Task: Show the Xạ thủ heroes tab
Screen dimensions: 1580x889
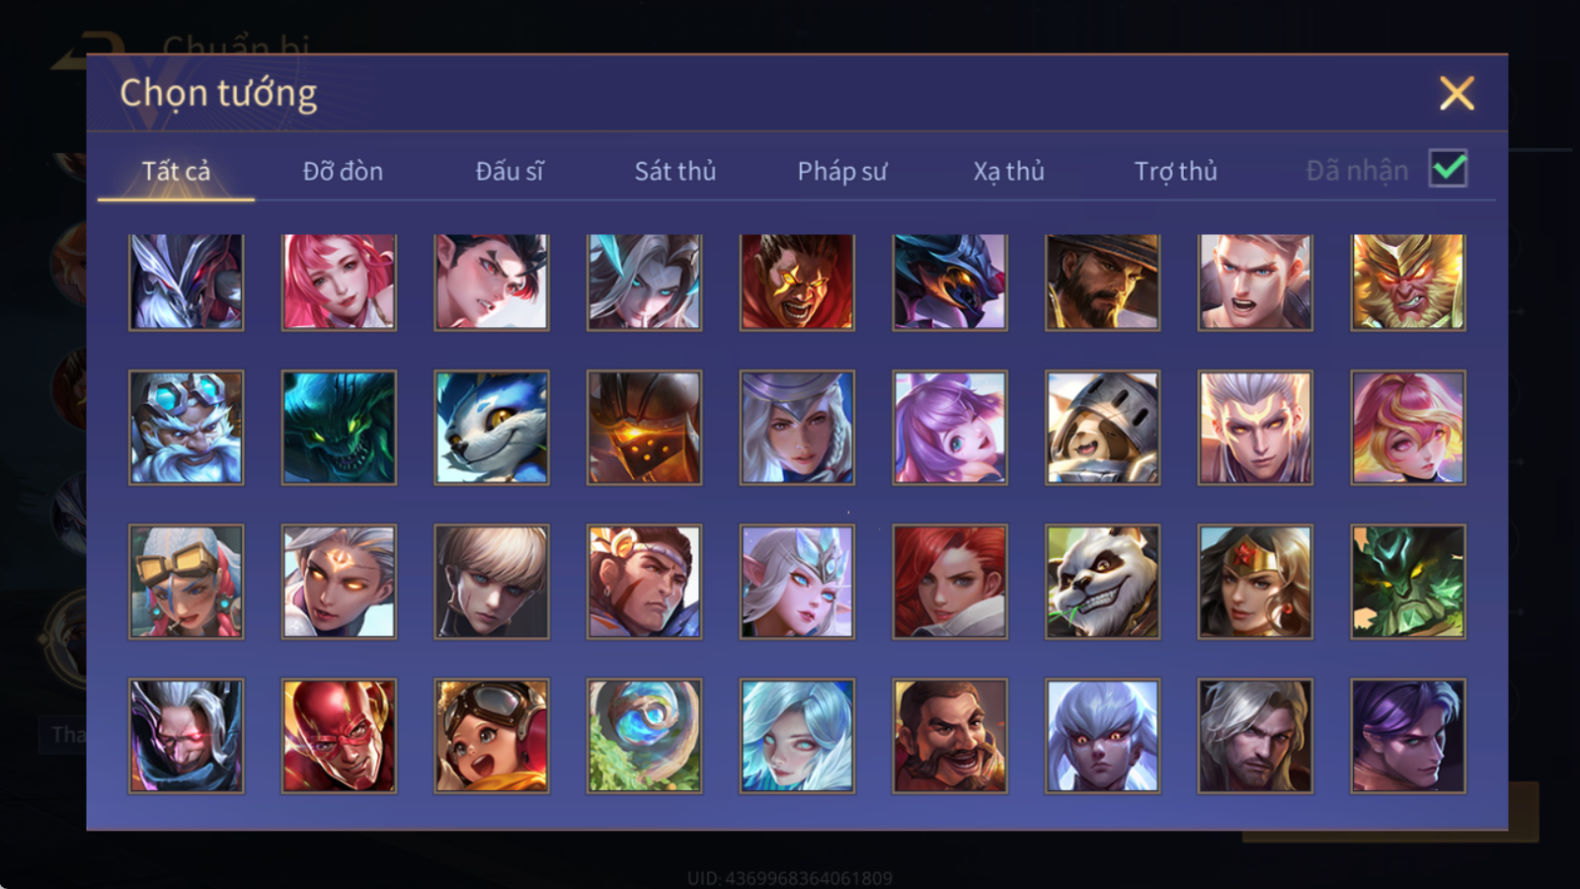Action: point(1009,171)
